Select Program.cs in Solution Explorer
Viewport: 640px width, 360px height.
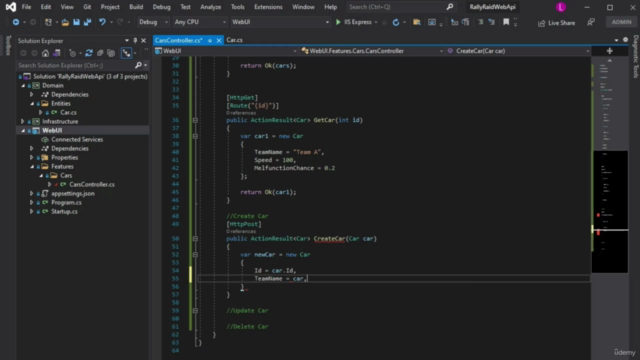click(x=66, y=202)
